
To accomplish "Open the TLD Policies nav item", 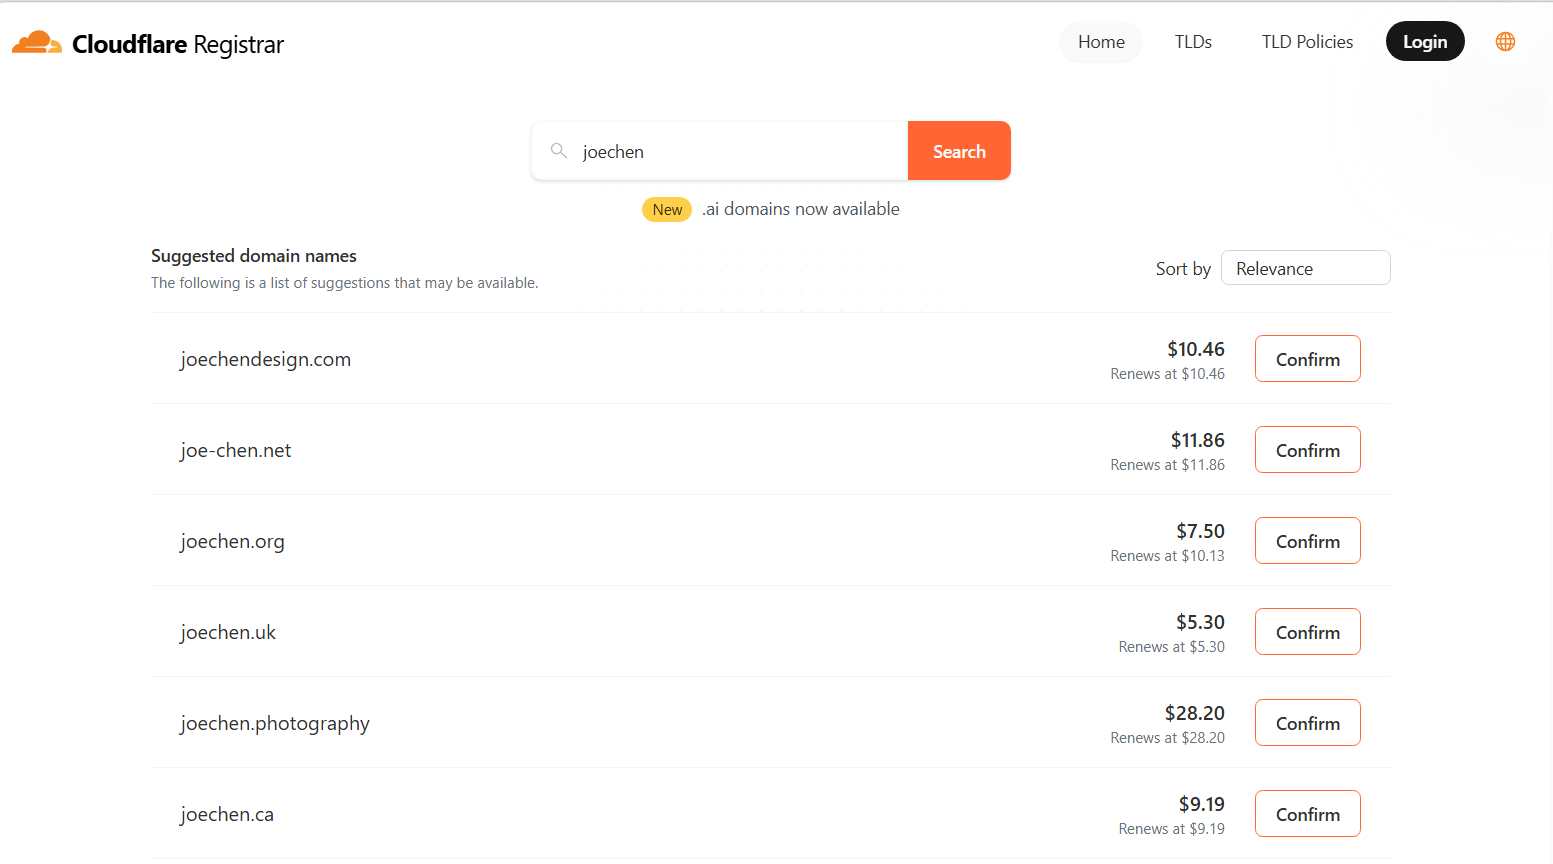I will [x=1307, y=42].
